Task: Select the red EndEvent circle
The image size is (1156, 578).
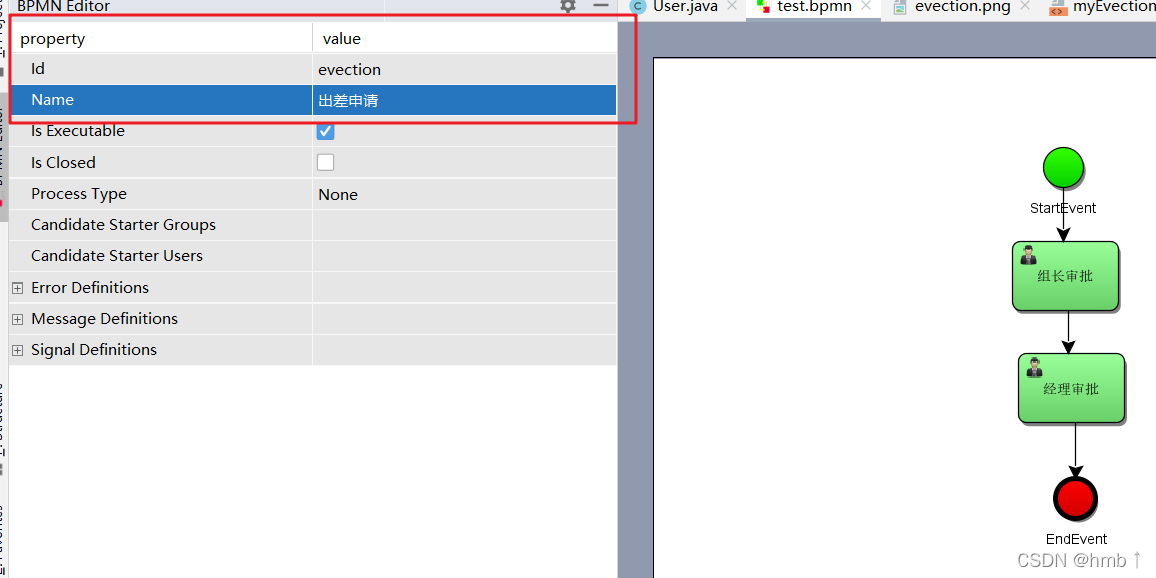Action: 1076,498
